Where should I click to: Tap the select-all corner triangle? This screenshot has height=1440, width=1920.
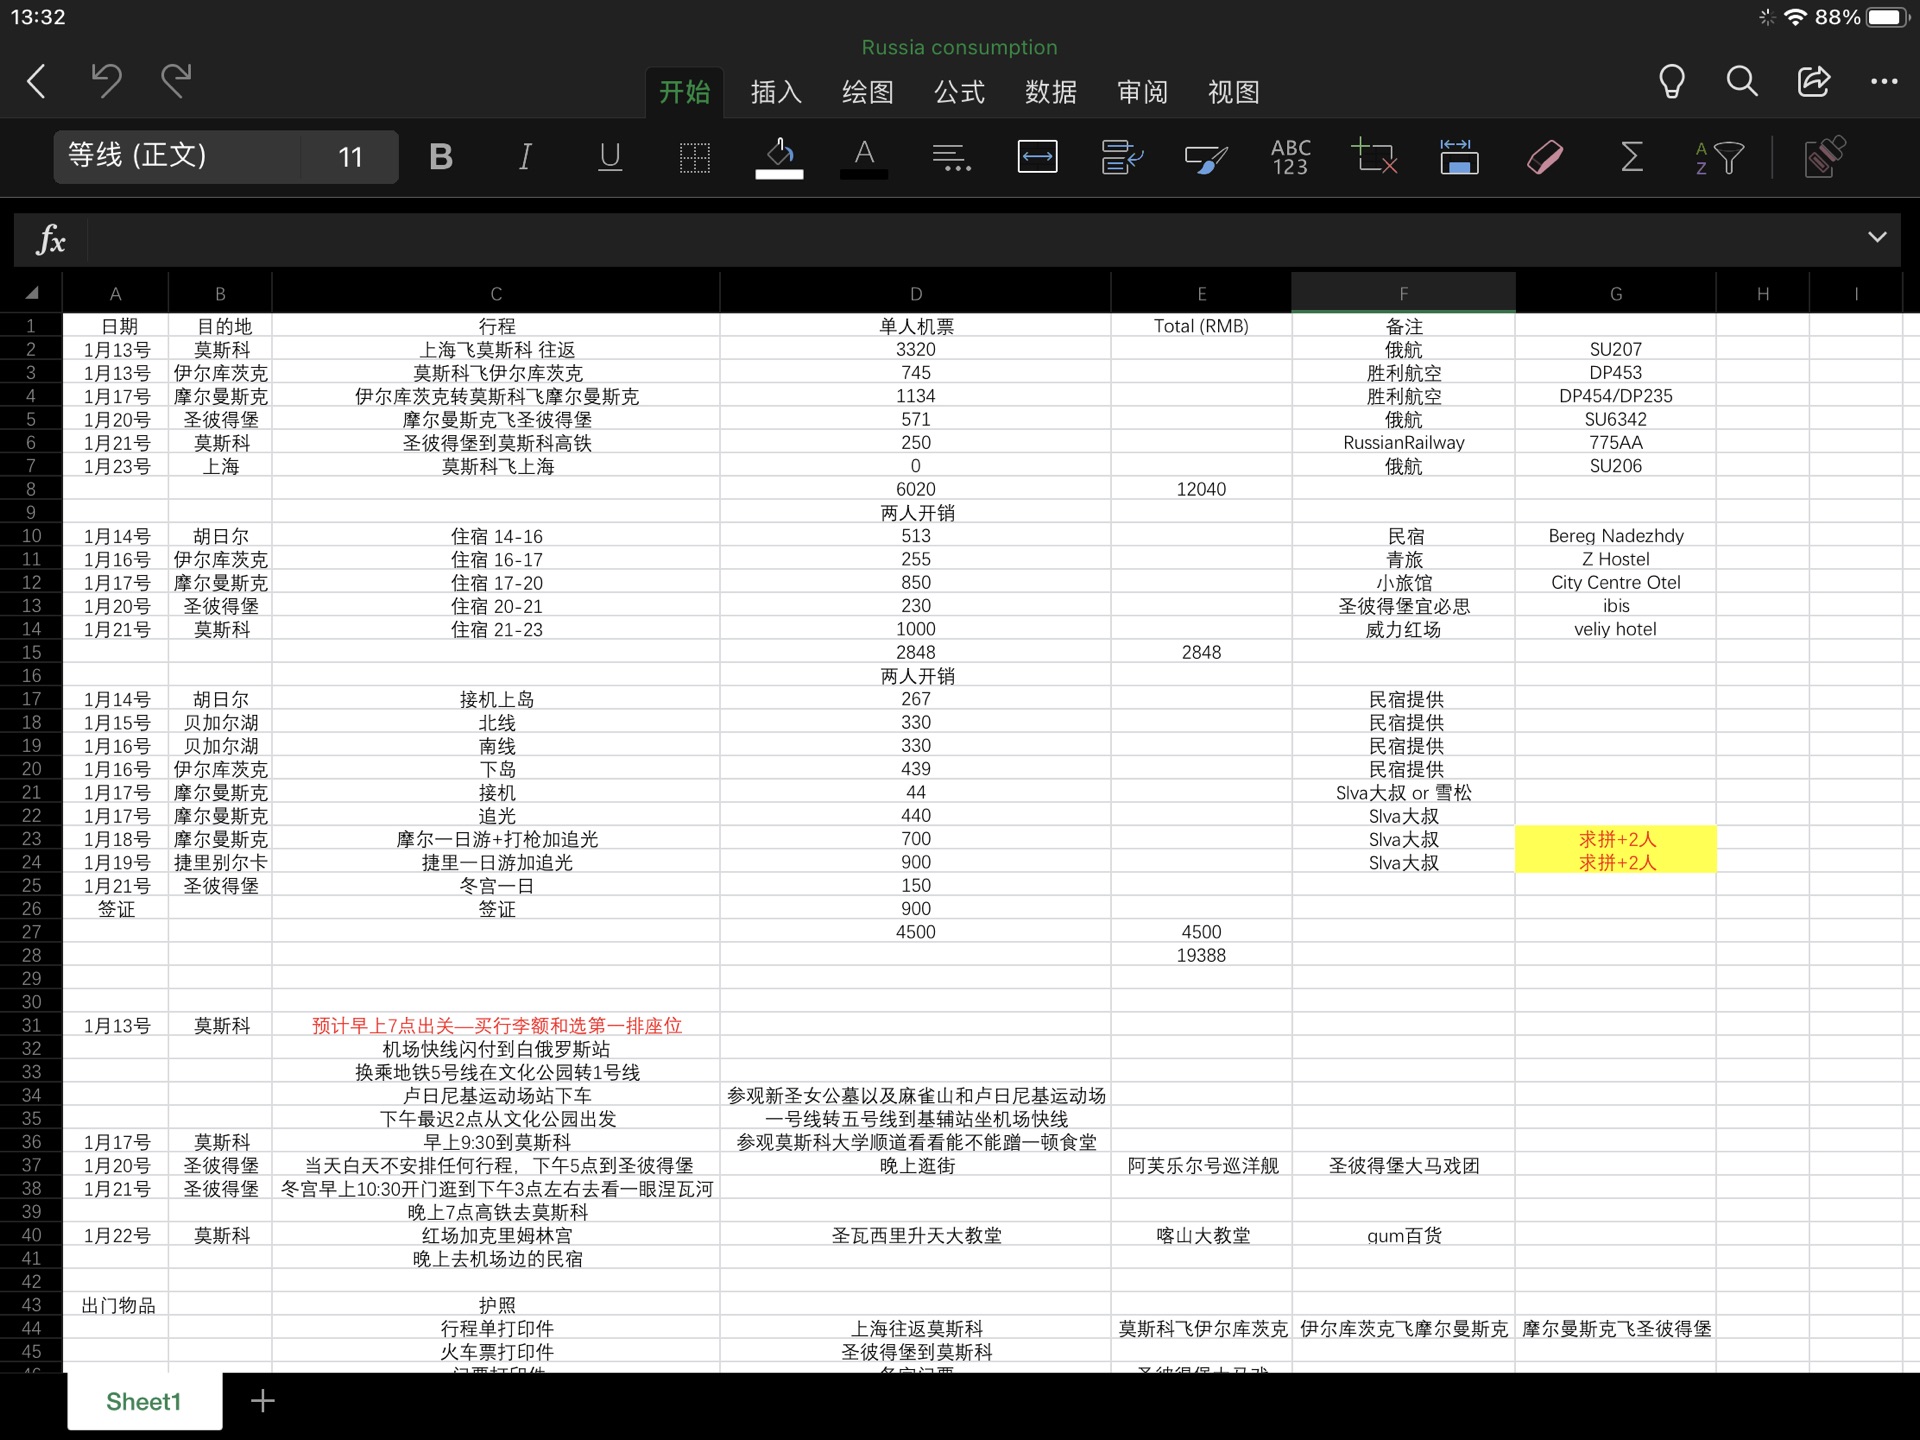pos(32,293)
